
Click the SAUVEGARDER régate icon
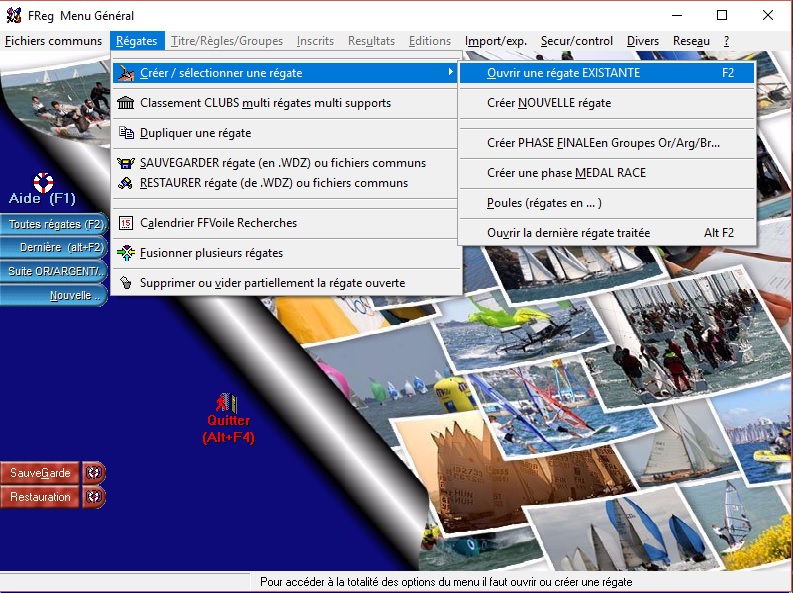click(126, 163)
